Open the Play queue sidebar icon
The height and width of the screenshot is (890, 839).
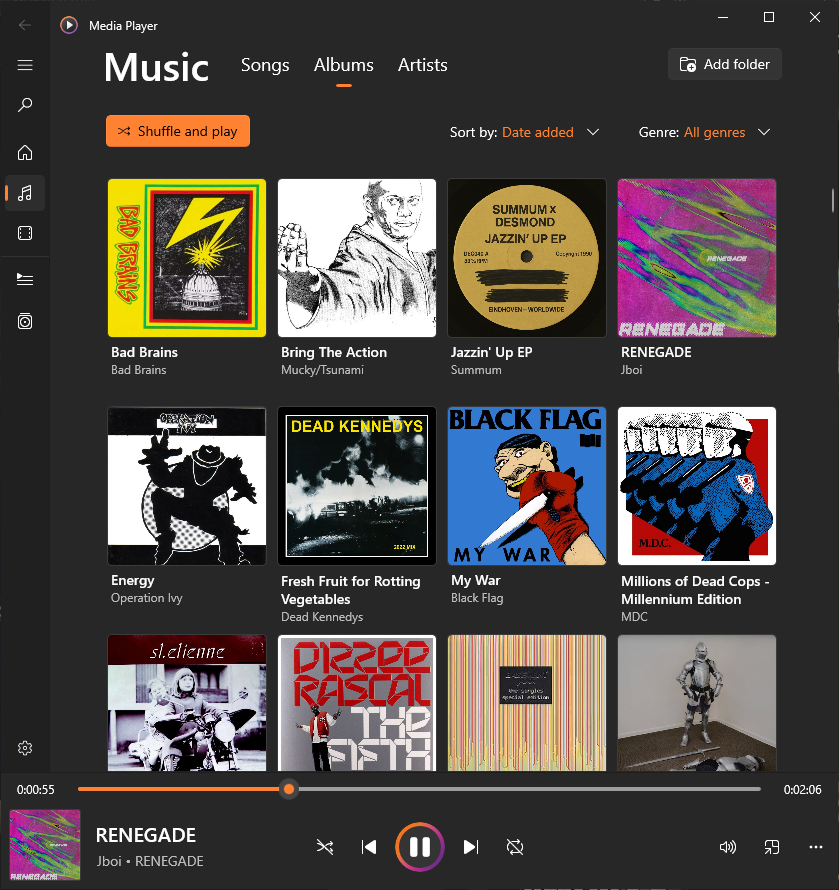(25, 279)
